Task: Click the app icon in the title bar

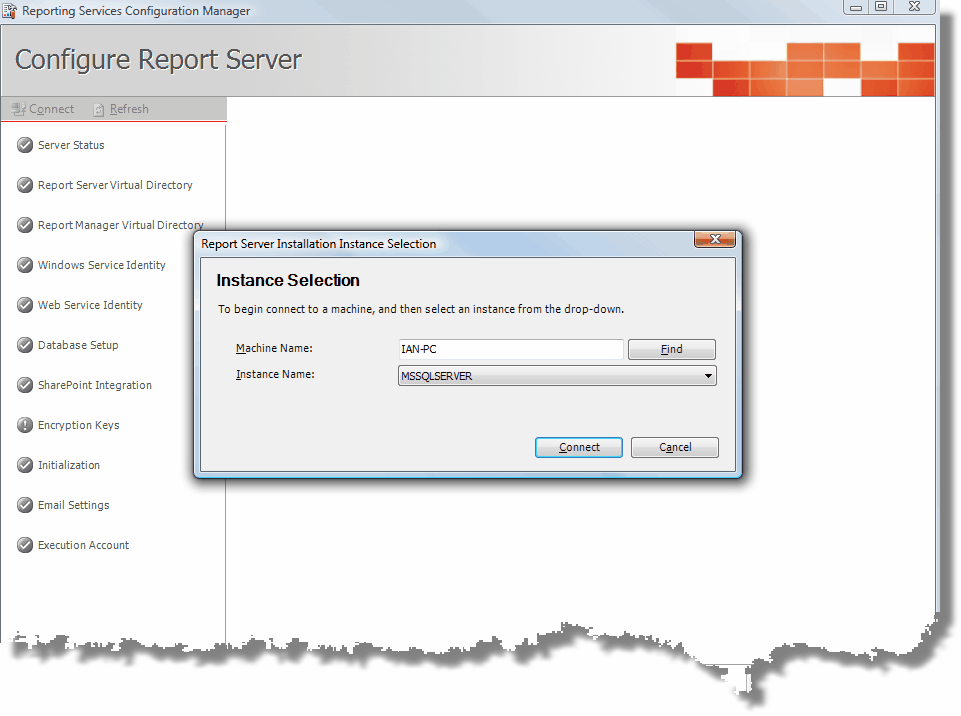Action: (x=10, y=11)
